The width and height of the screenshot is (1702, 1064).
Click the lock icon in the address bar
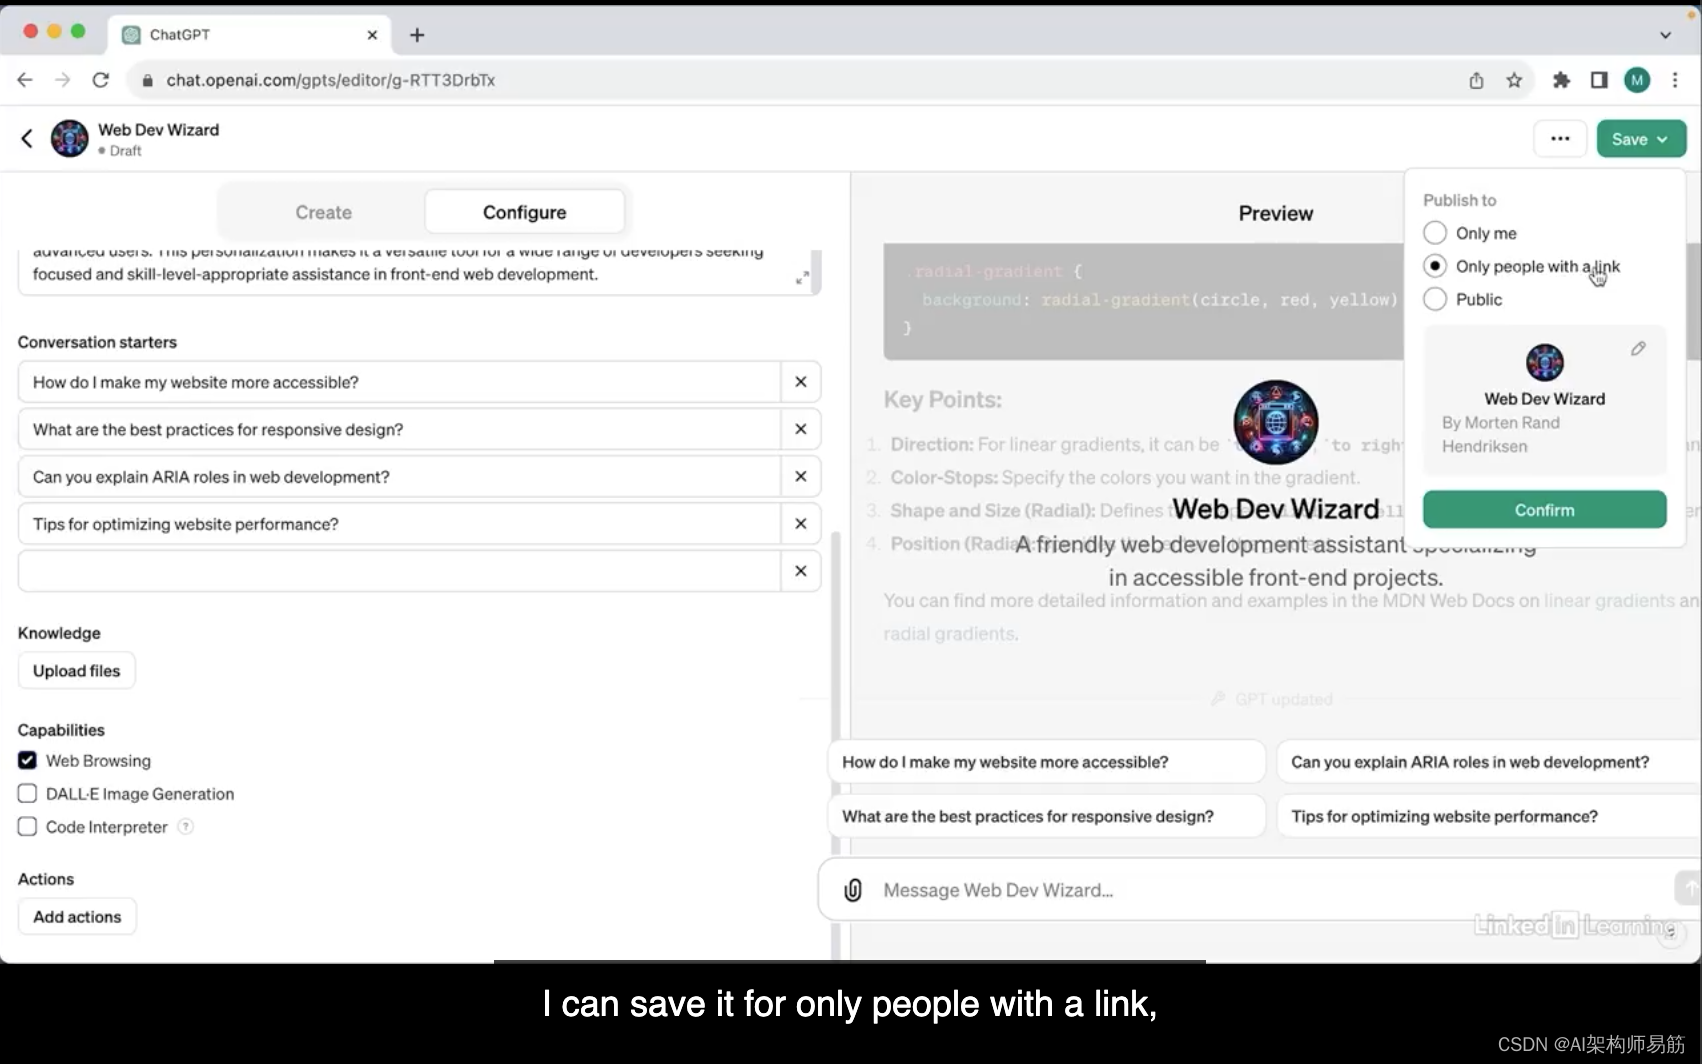pos(147,80)
